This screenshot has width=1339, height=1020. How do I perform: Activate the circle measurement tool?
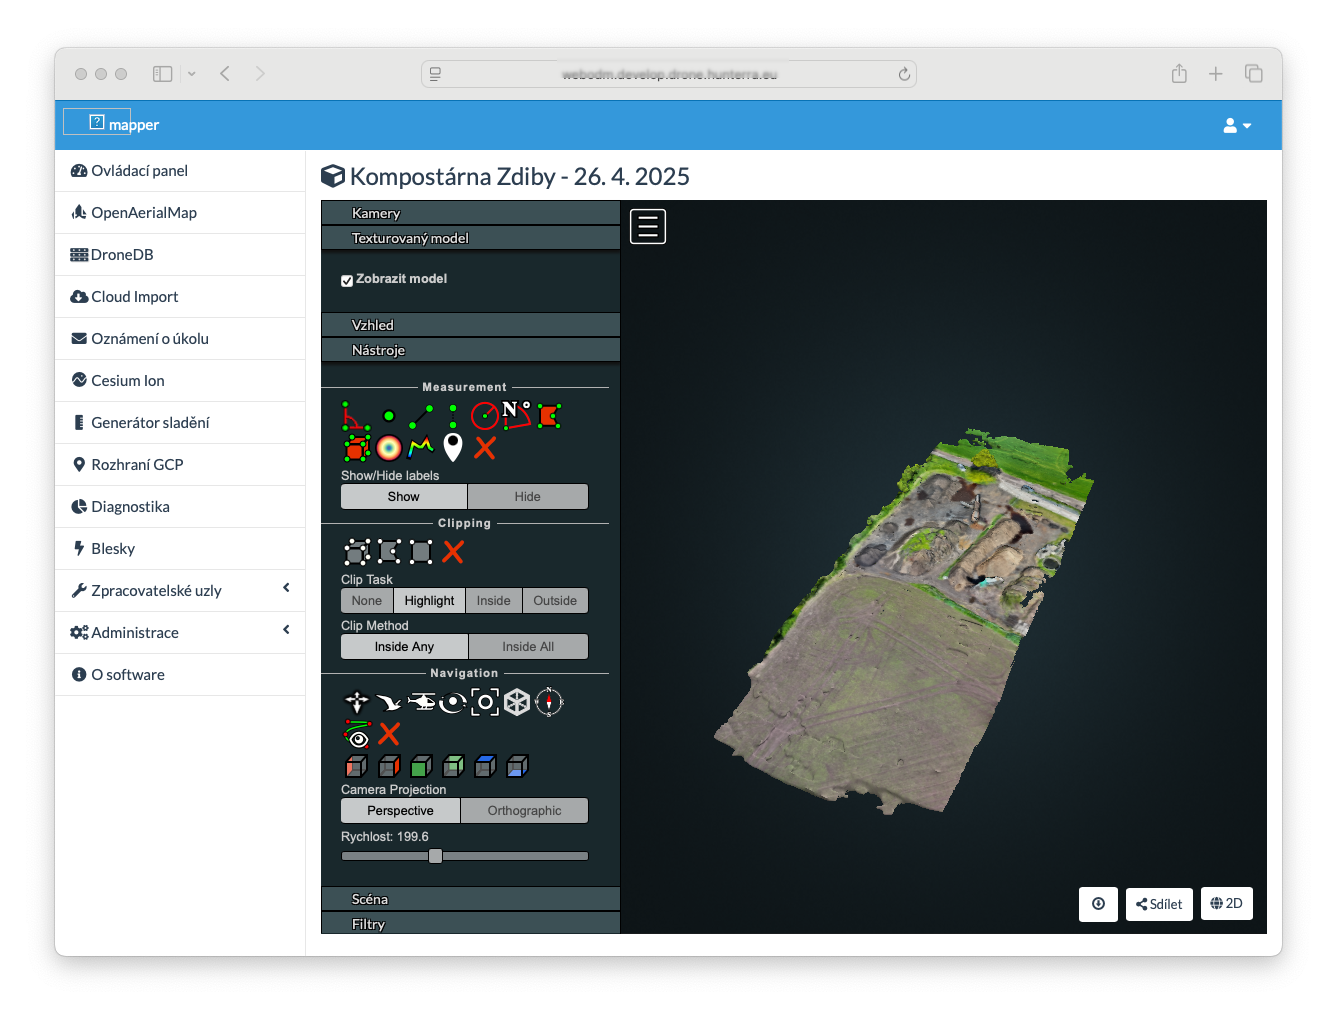click(x=485, y=416)
